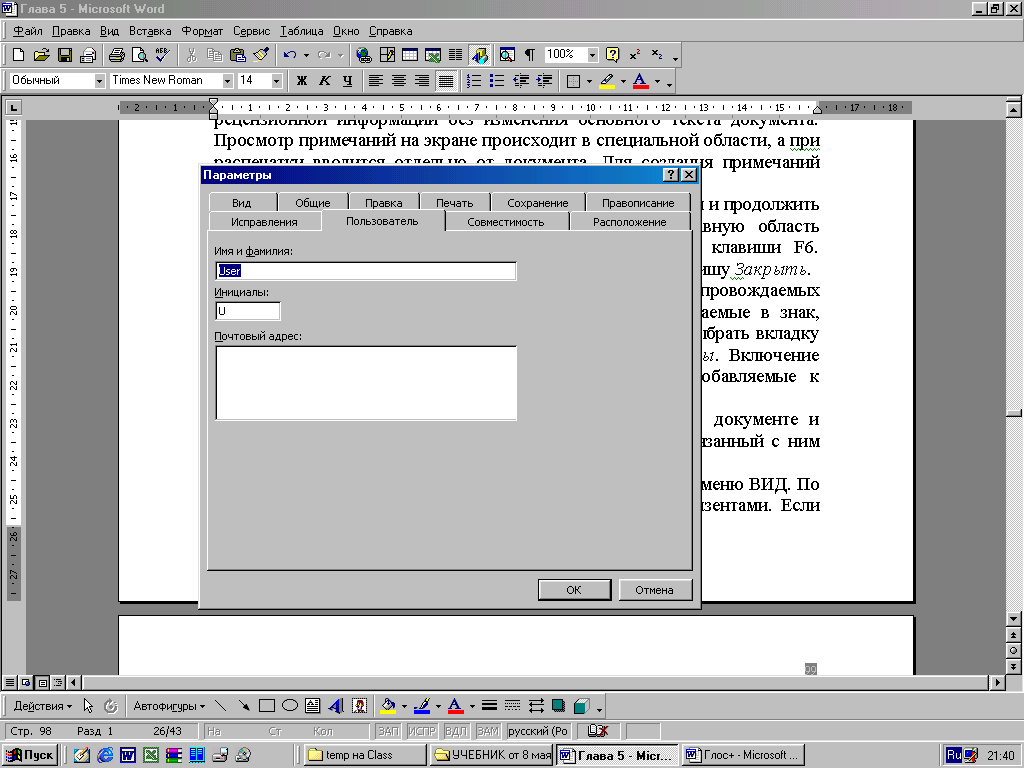Open the font size 14 dropdown
Image resolution: width=1024 pixels, height=768 pixels.
tap(276, 80)
